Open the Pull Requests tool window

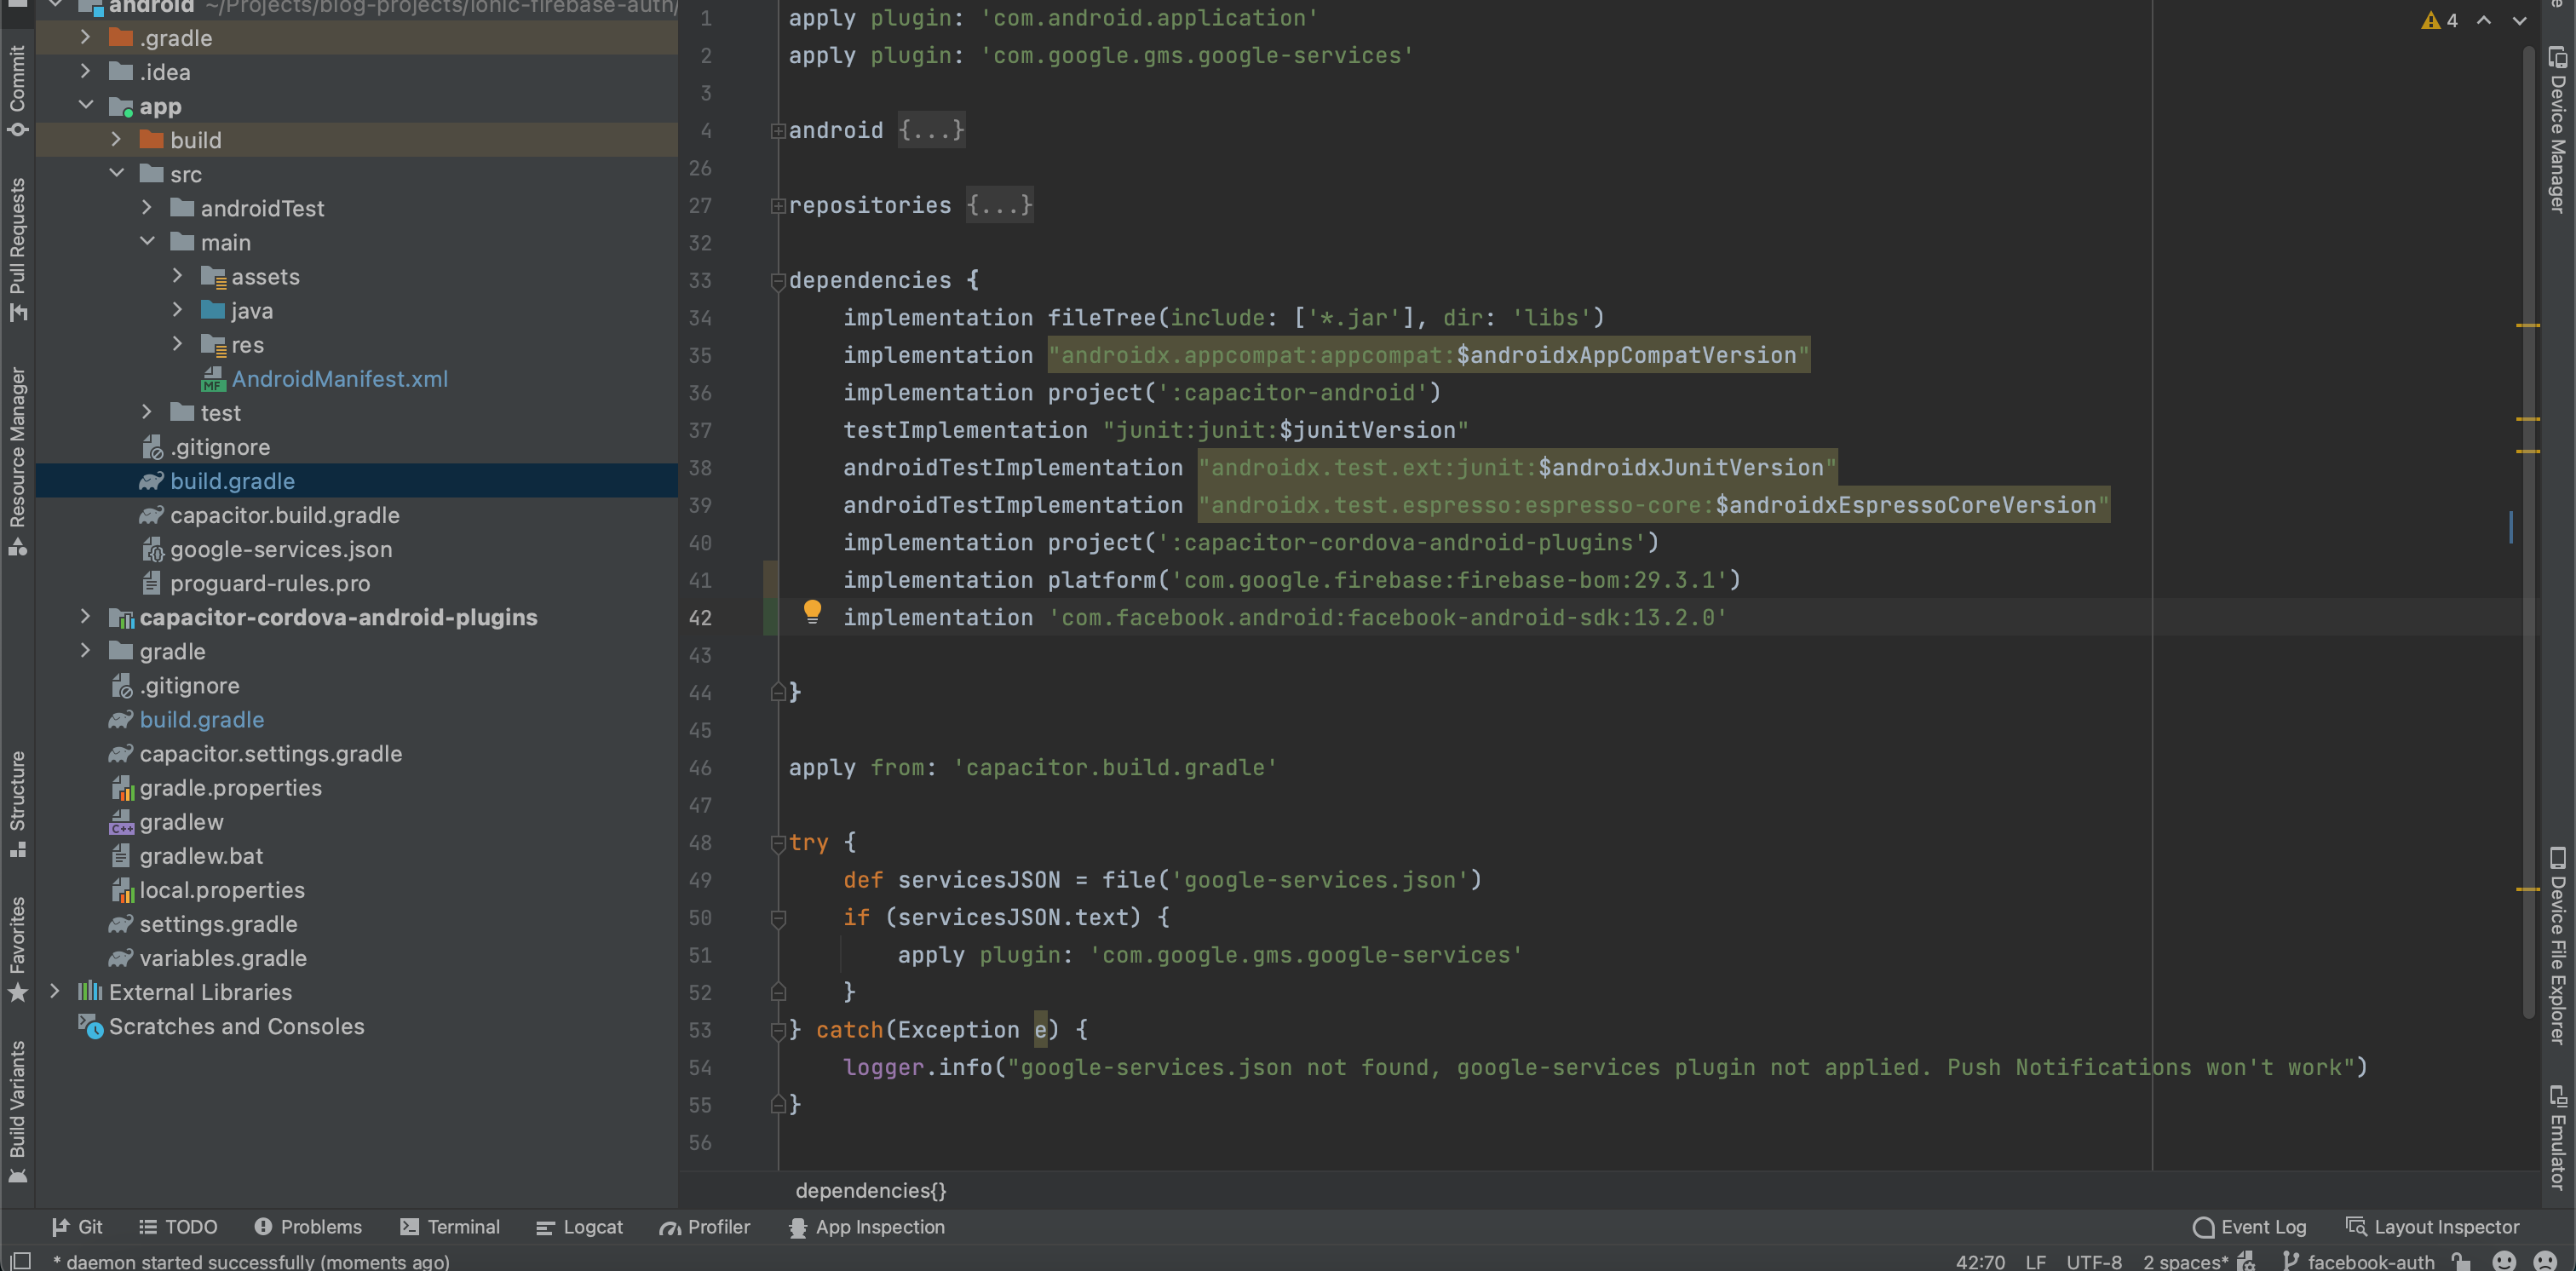17,250
